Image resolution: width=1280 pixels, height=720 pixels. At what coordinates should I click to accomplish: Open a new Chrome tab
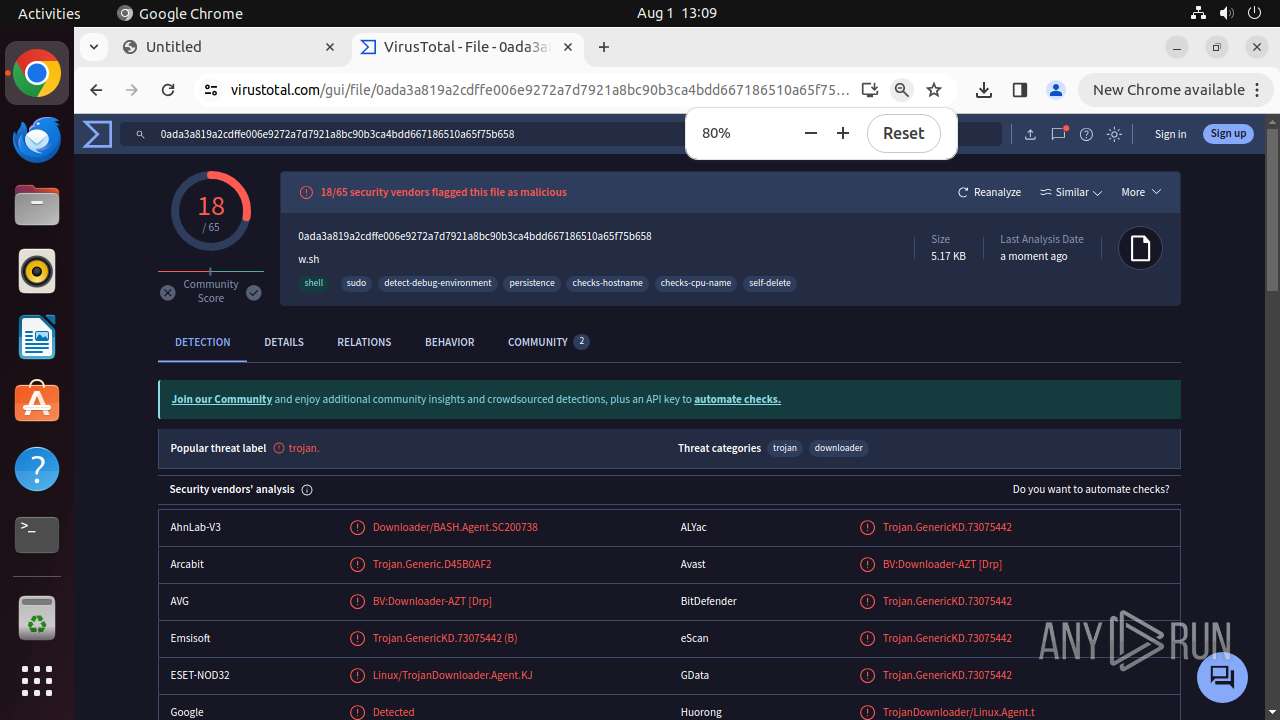604,47
